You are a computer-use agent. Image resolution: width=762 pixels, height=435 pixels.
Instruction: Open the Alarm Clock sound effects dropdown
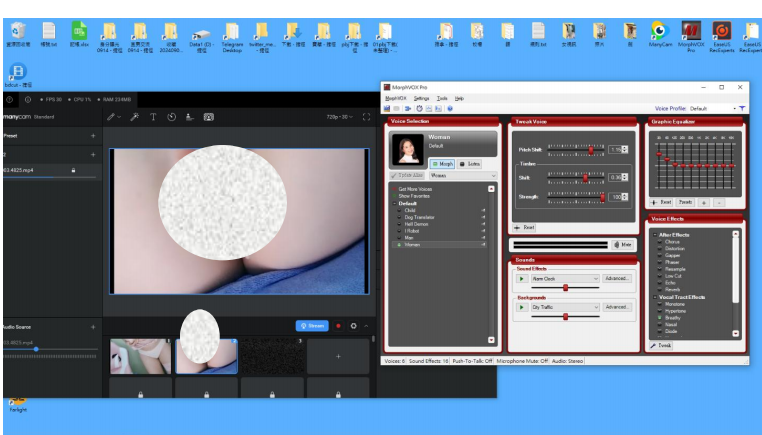[x=565, y=278]
